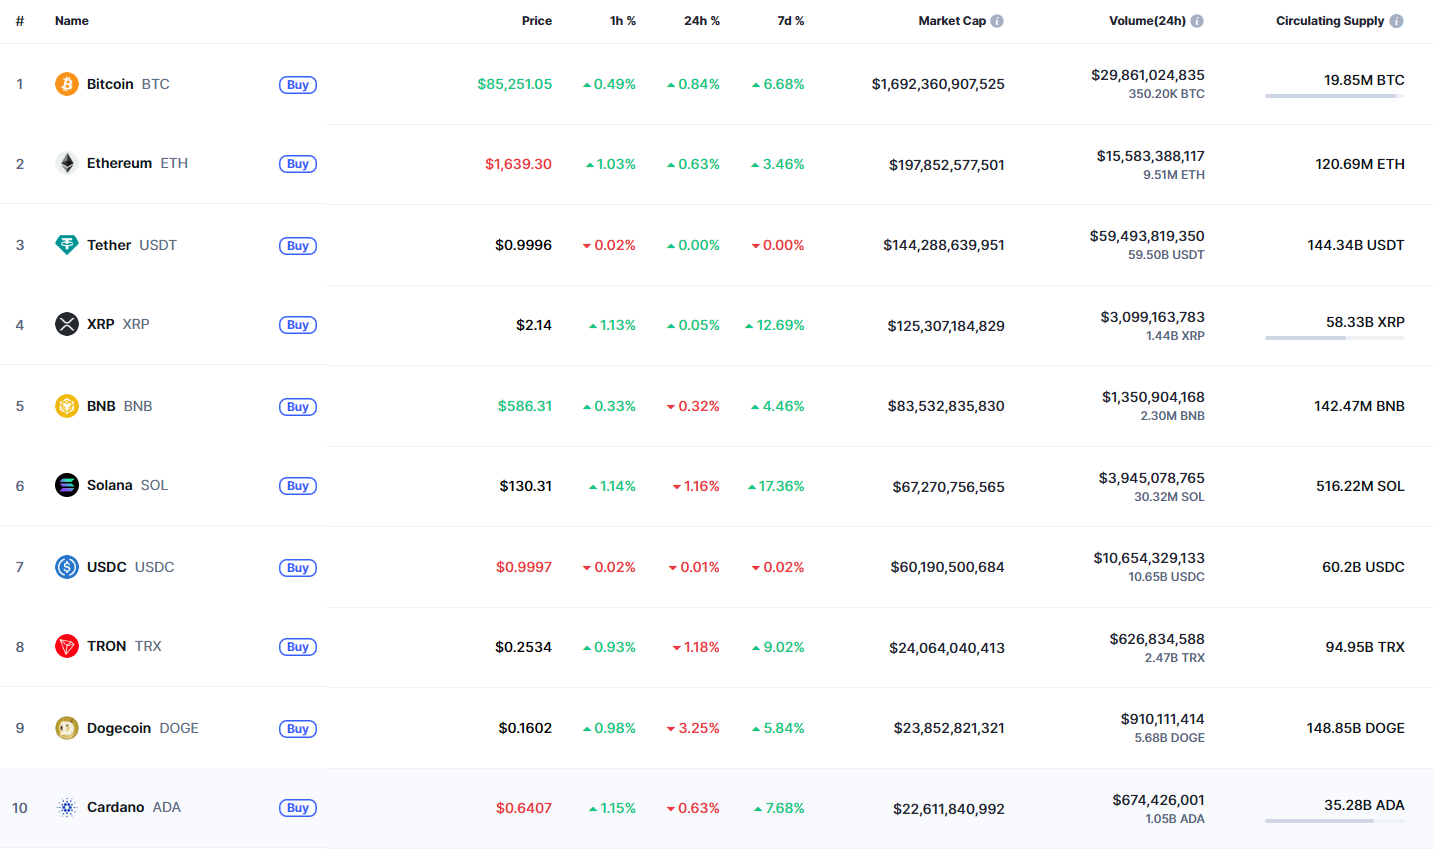Open the Tether USDT name link

pos(132,245)
